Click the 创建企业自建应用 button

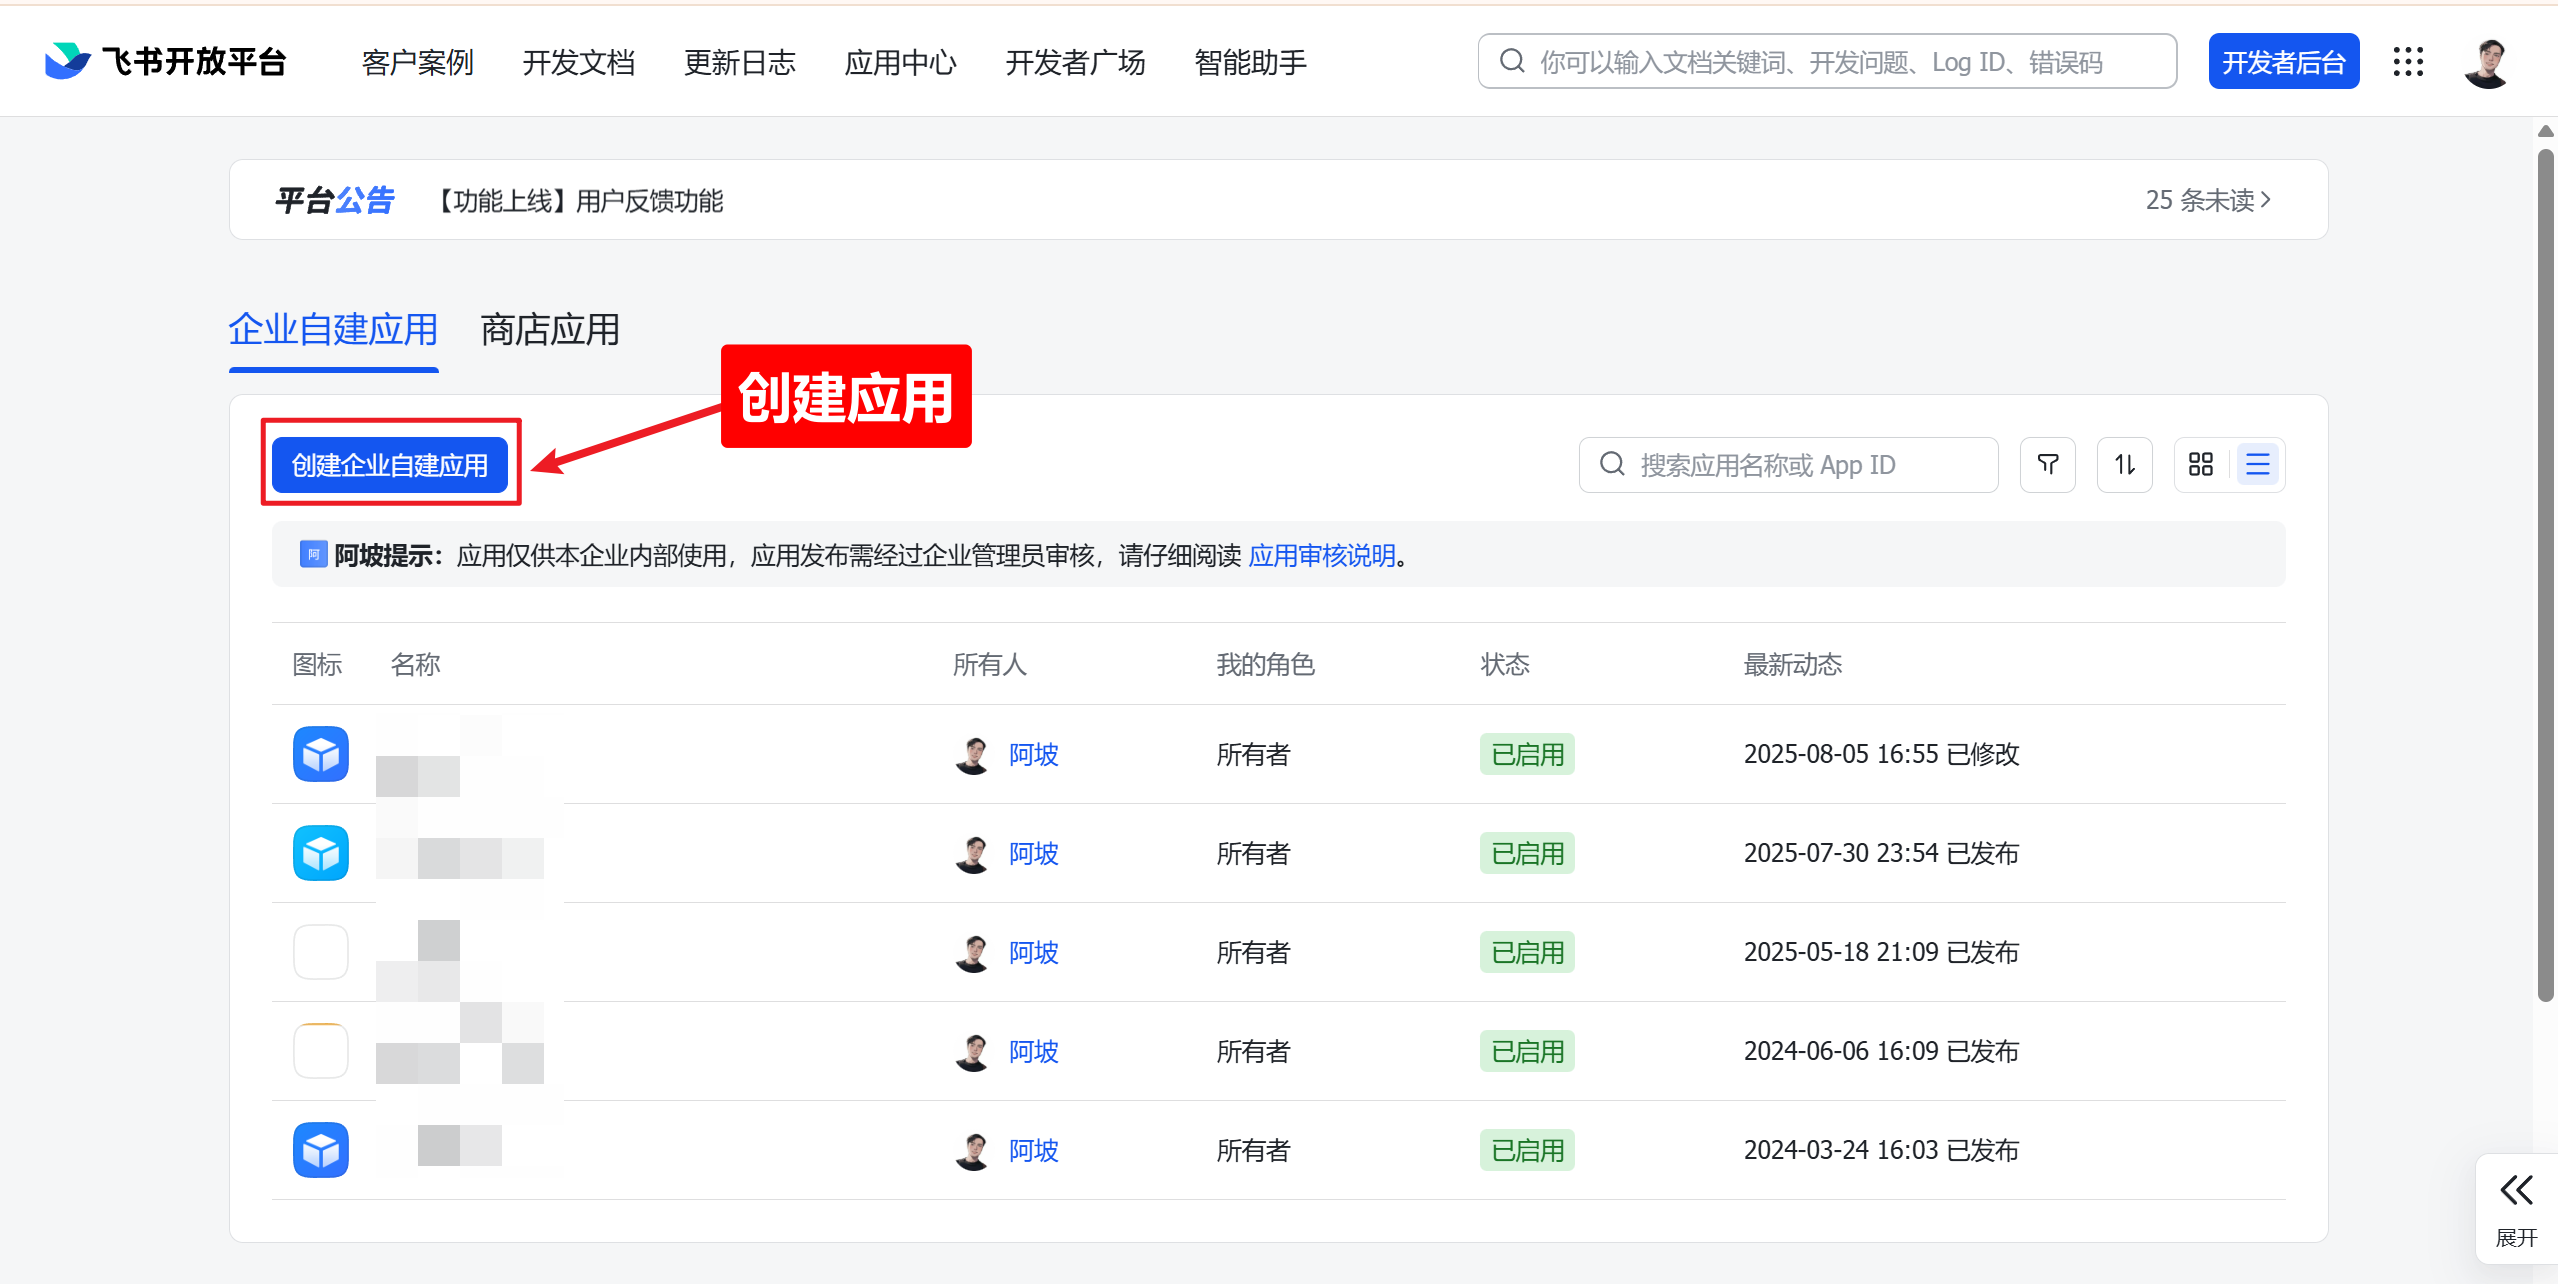pyautogui.click(x=390, y=464)
